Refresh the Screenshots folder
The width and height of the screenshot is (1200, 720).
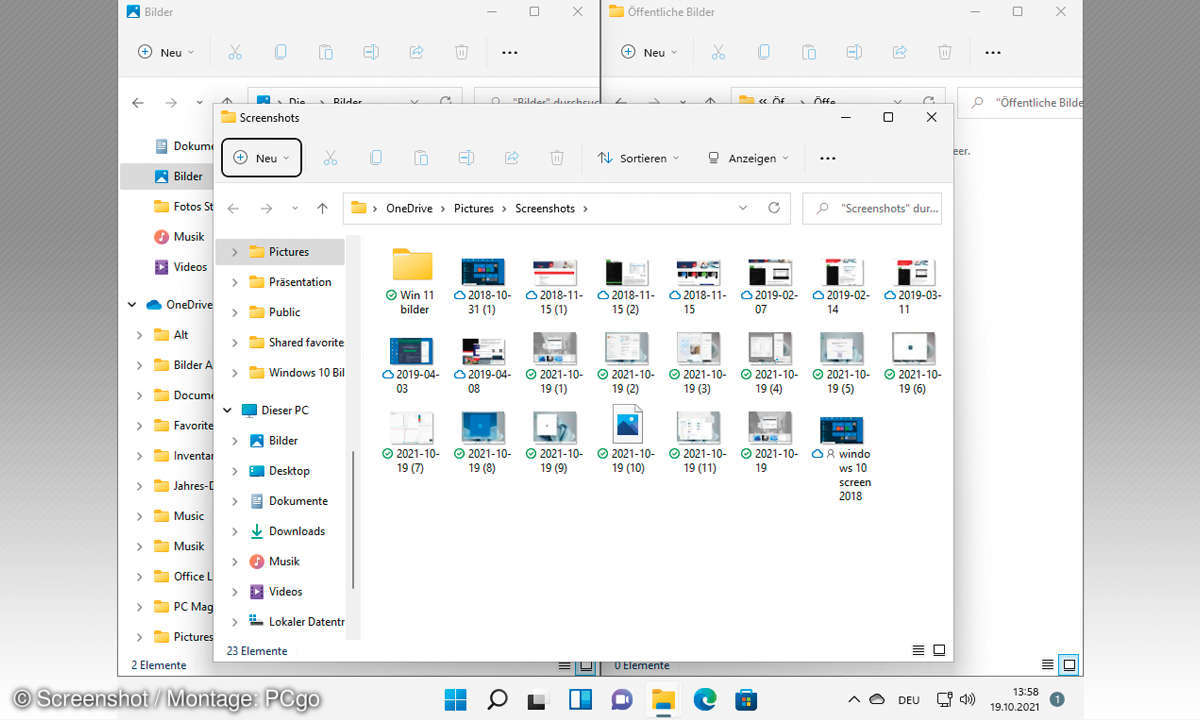coord(774,209)
